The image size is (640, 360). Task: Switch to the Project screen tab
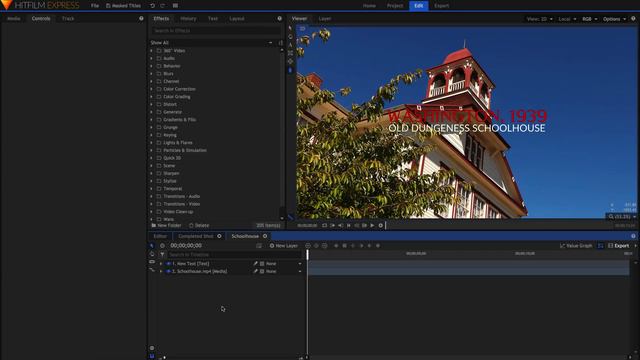click(395, 6)
